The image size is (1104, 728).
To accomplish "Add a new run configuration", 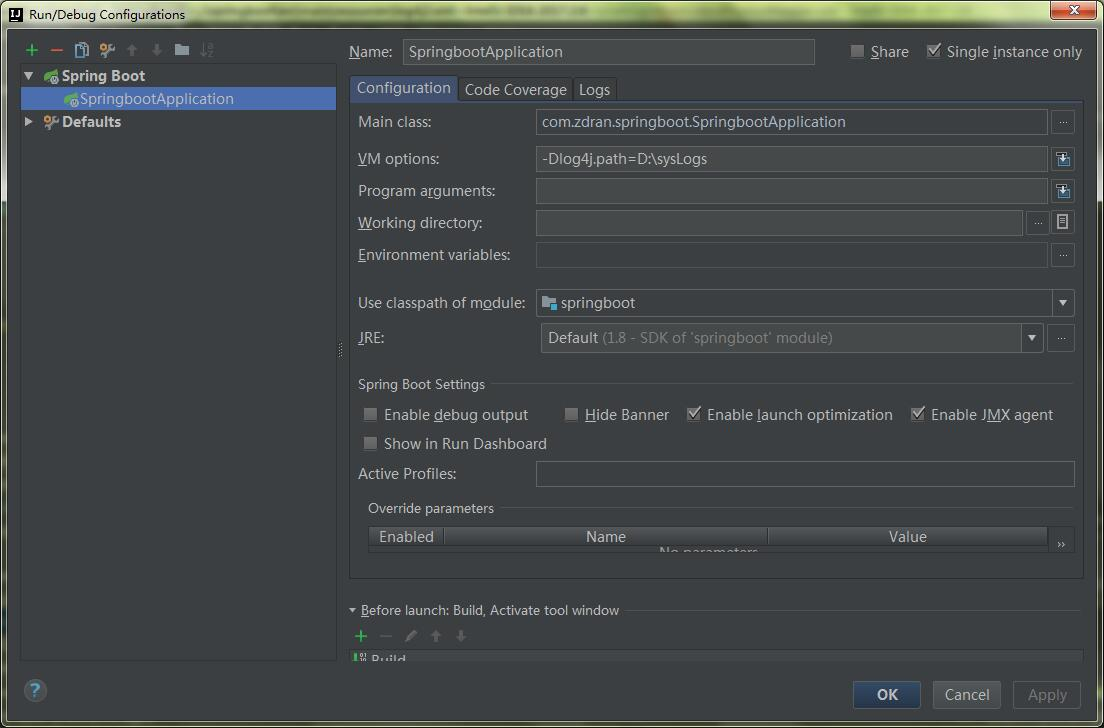I will tap(30, 50).
